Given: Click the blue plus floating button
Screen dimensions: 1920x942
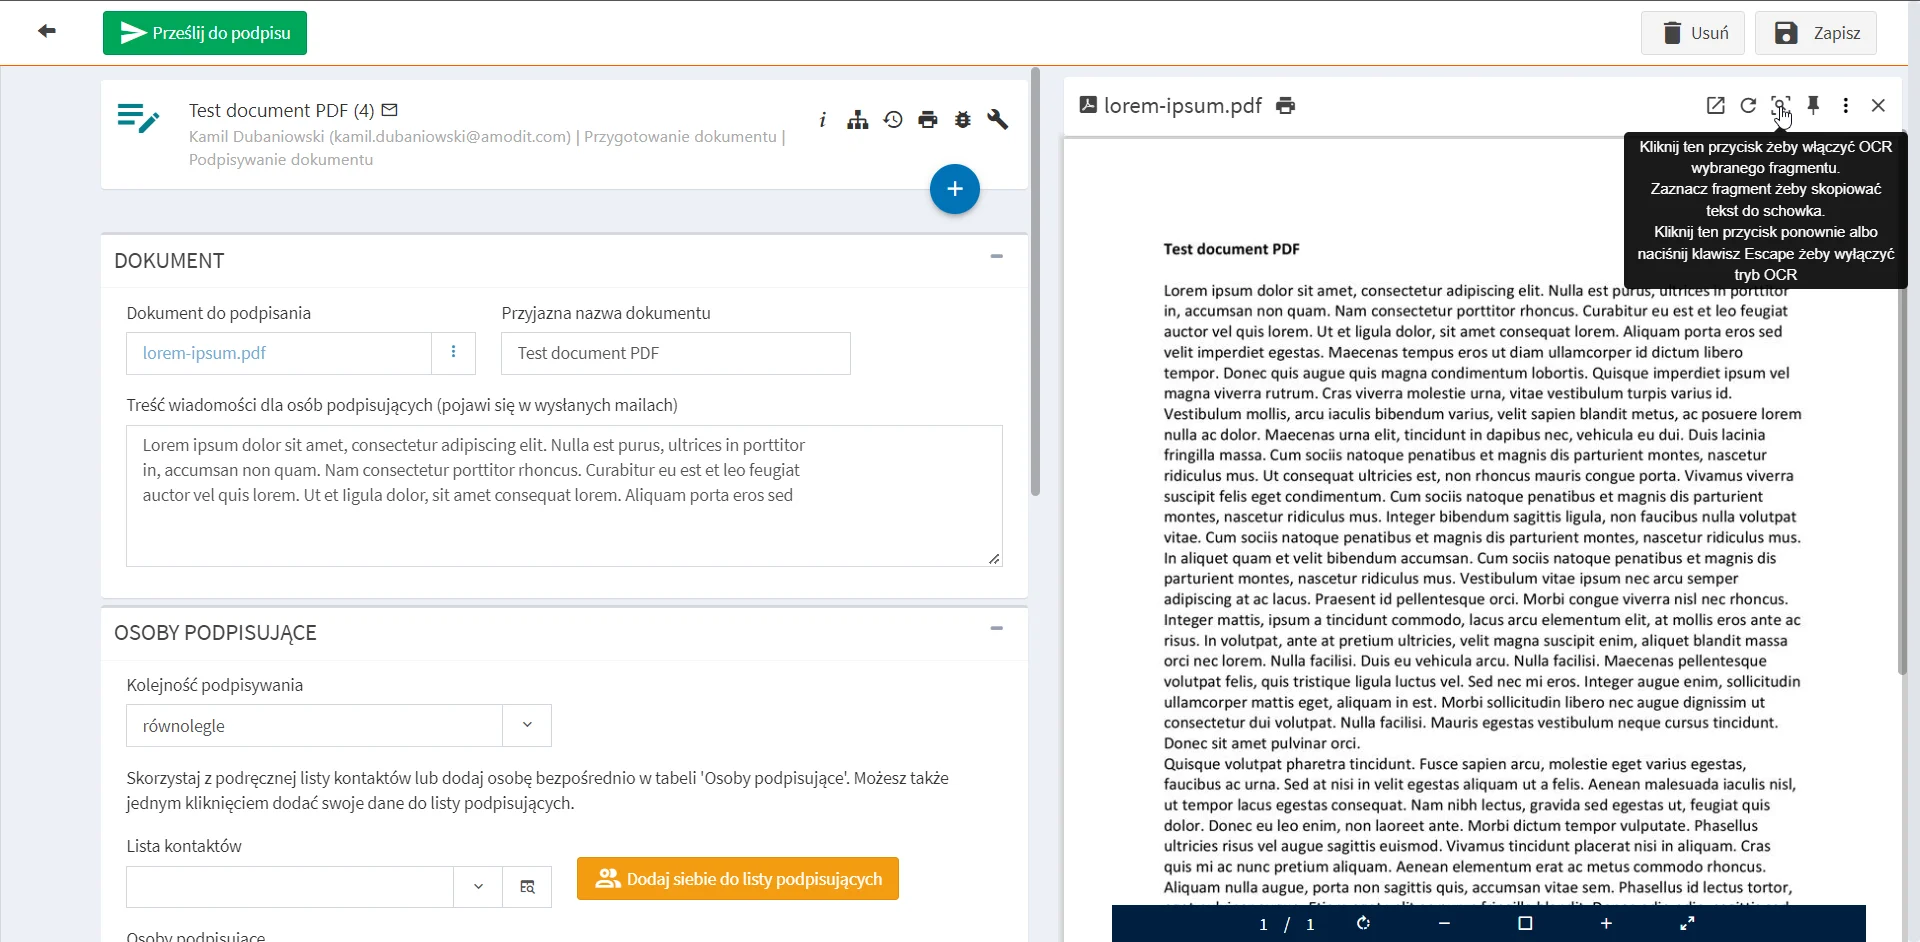Looking at the screenshot, I should coord(955,189).
